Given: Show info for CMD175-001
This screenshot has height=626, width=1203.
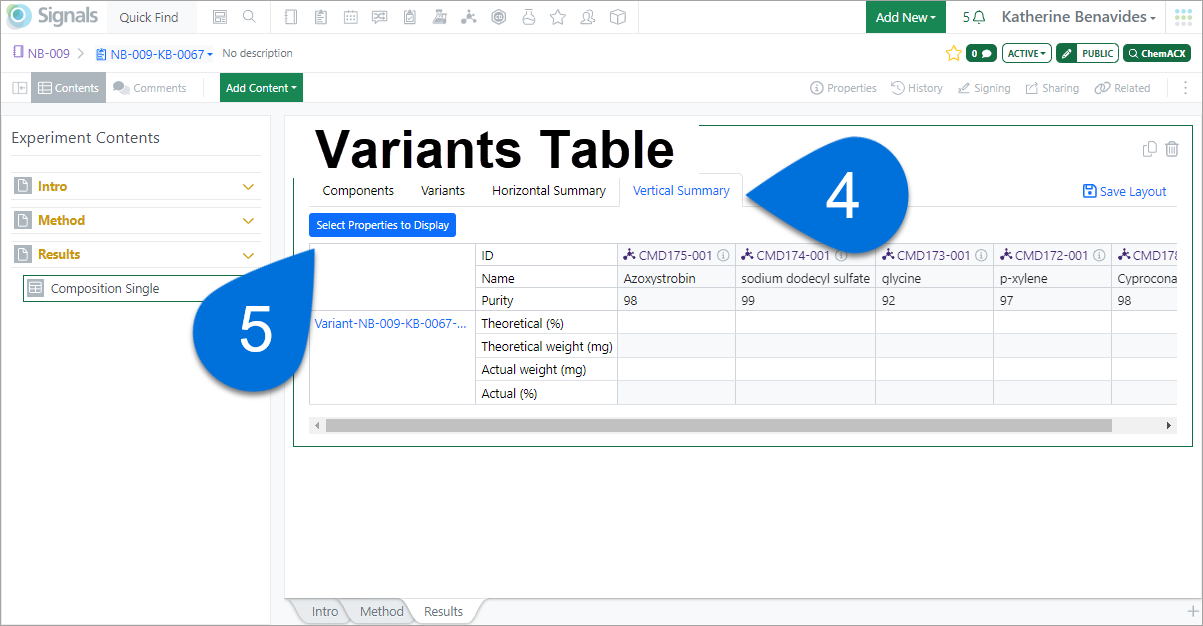Looking at the screenshot, I should tap(723, 256).
